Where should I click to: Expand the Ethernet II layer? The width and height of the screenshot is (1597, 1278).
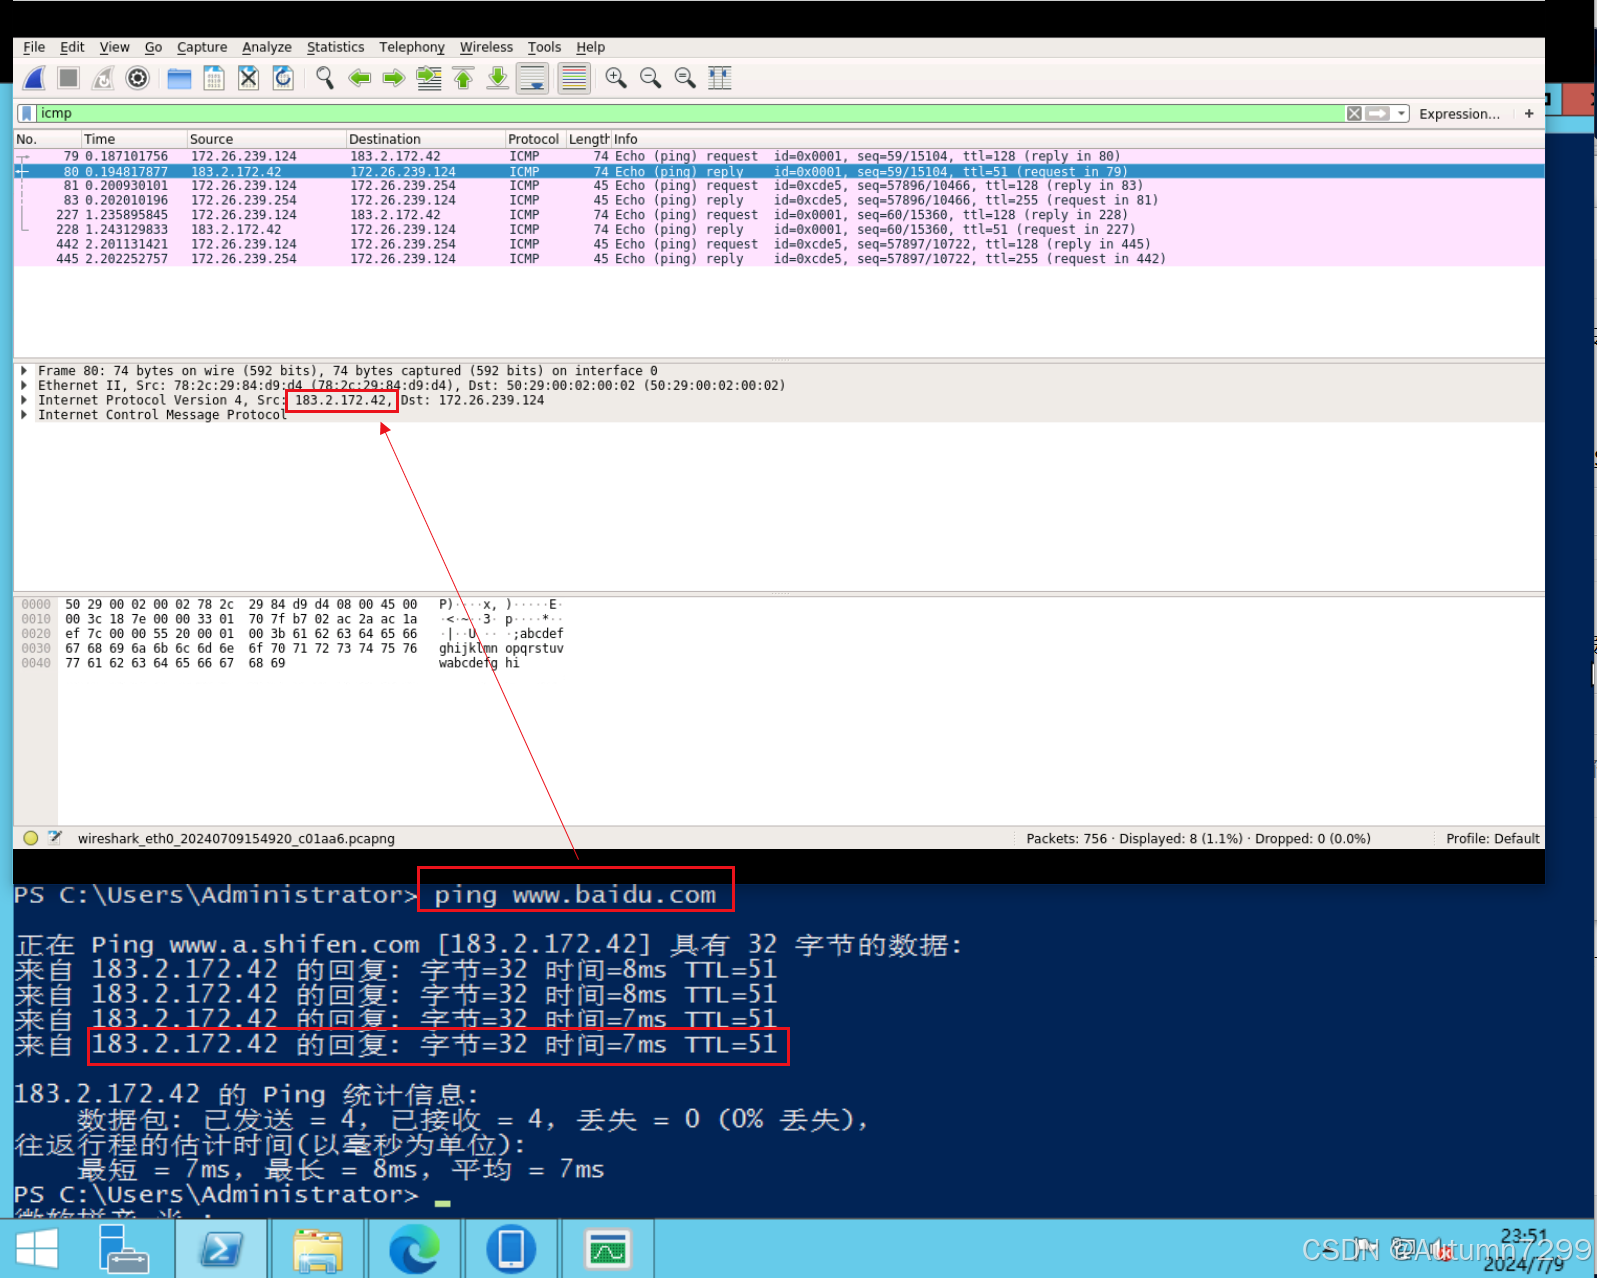click(x=24, y=386)
